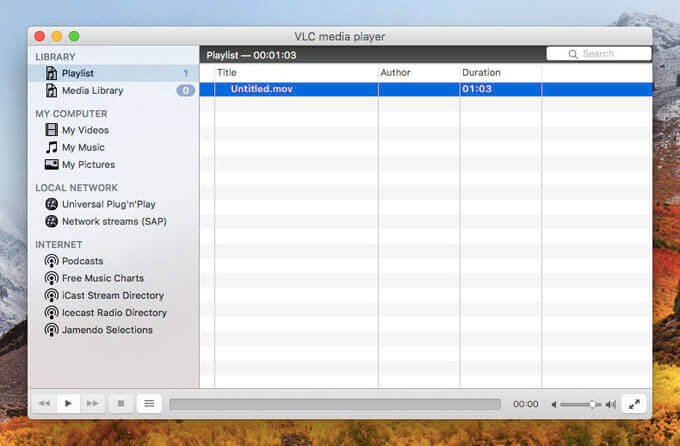Click the INTERNET section header

click(59, 245)
